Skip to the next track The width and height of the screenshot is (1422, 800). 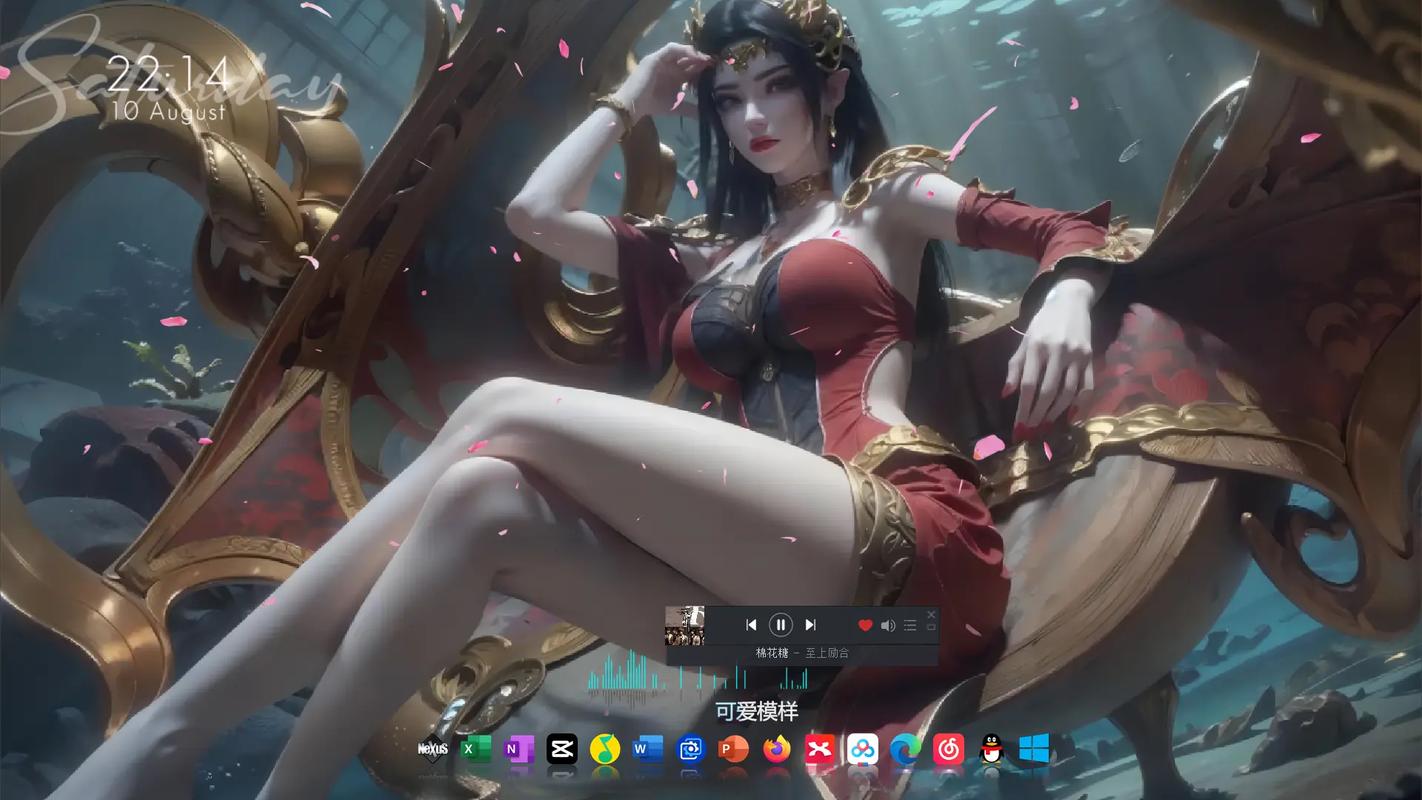click(x=811, y=625)
